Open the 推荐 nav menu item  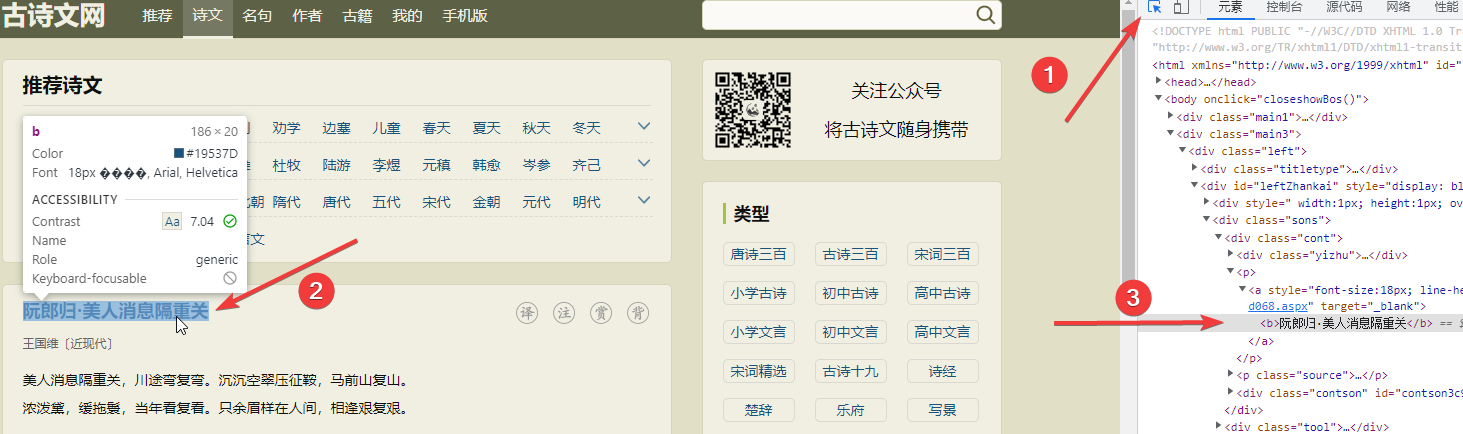(x=157, y=16)
